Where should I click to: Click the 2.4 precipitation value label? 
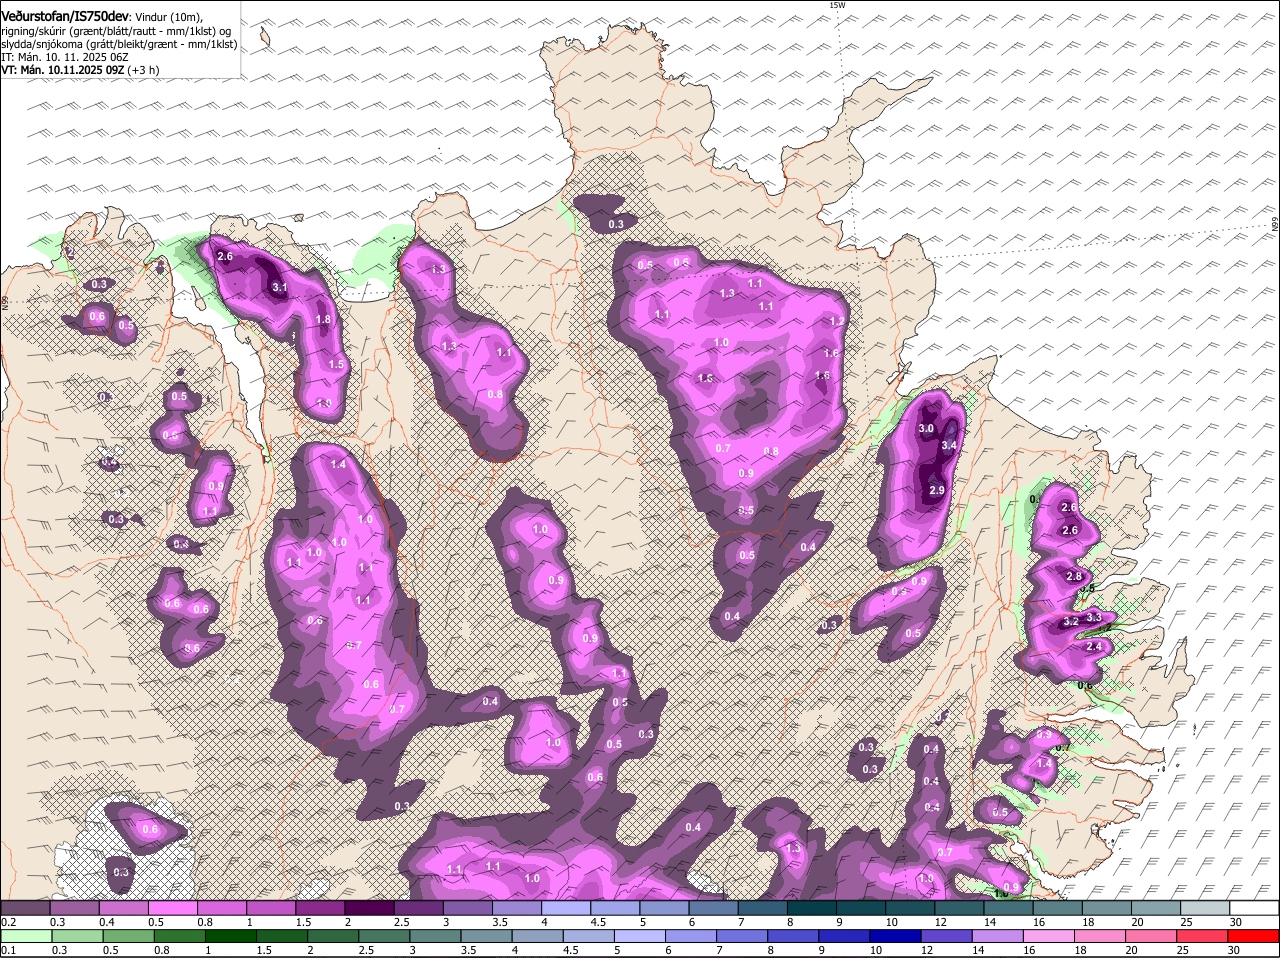(x=1094, y=647)
